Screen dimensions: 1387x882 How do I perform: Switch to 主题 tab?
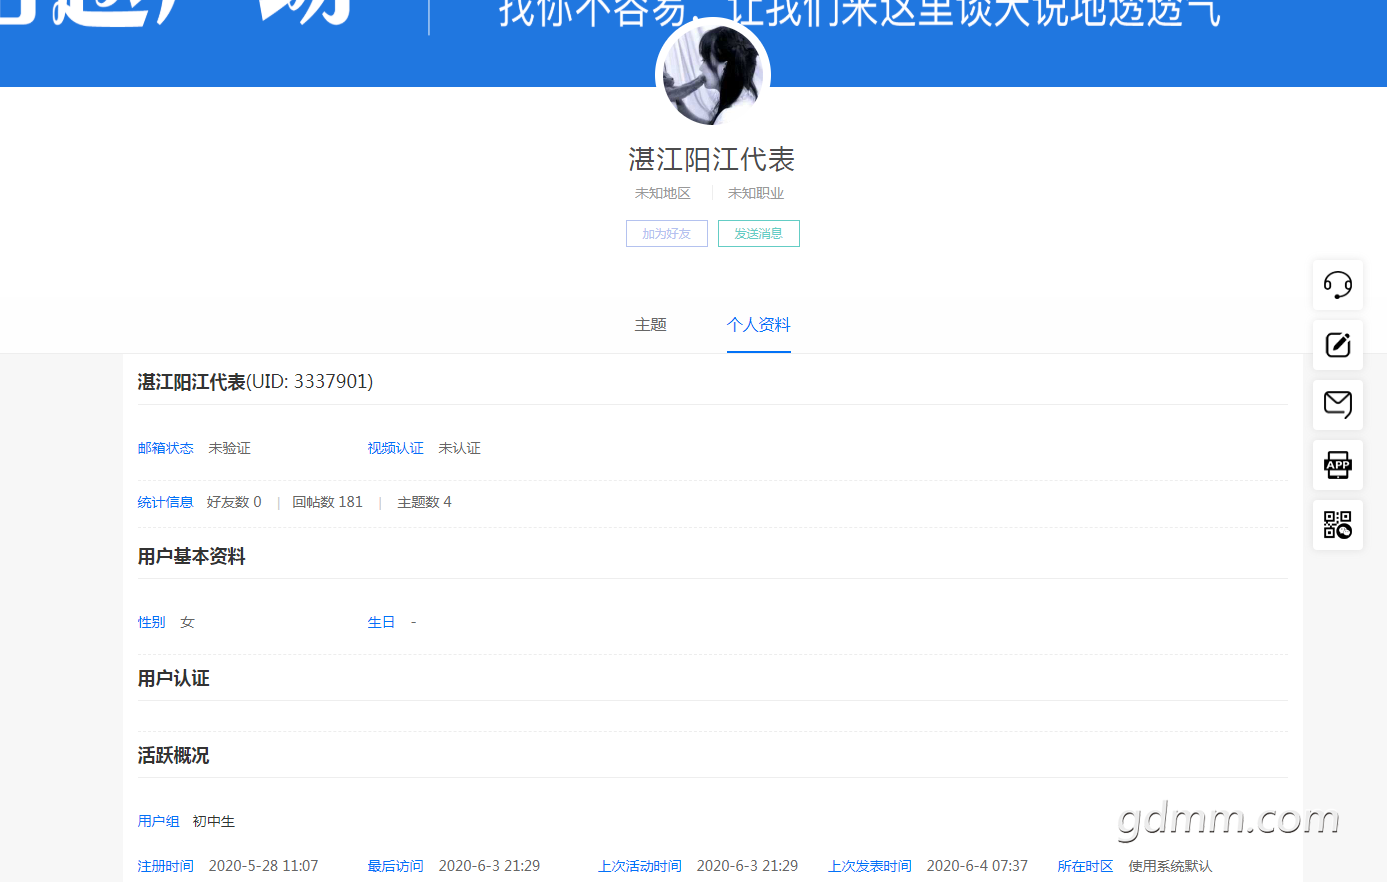coord(651,325)
